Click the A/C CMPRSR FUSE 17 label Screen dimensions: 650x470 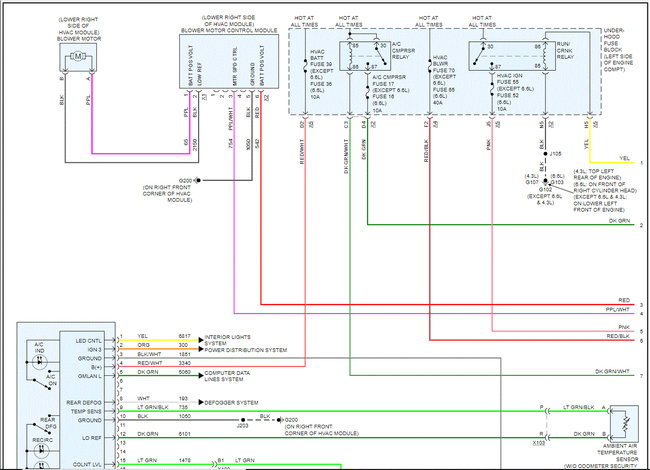pos(390,83)
